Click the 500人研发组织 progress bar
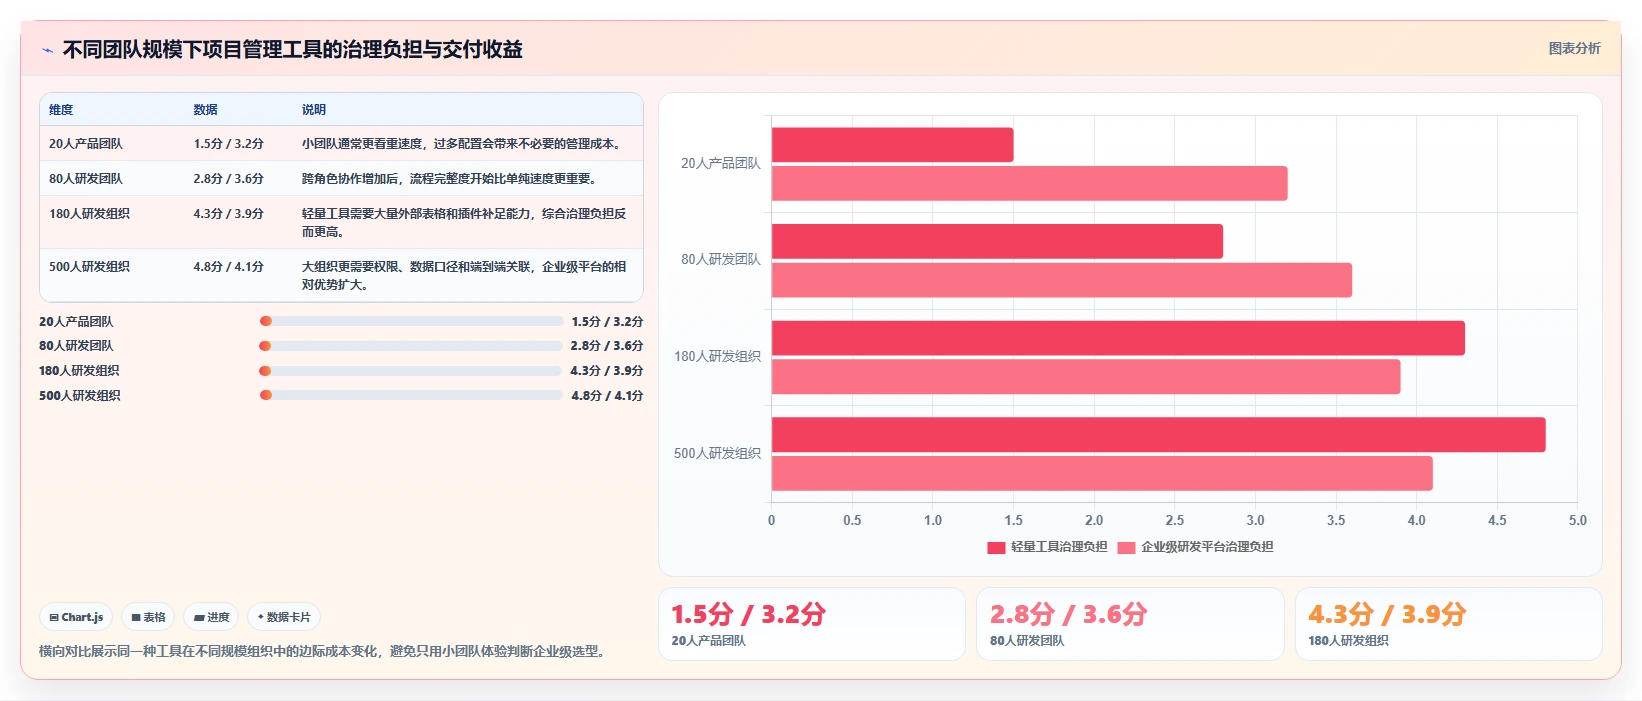The image size is (1642, 701). click(x=411, y=395)
